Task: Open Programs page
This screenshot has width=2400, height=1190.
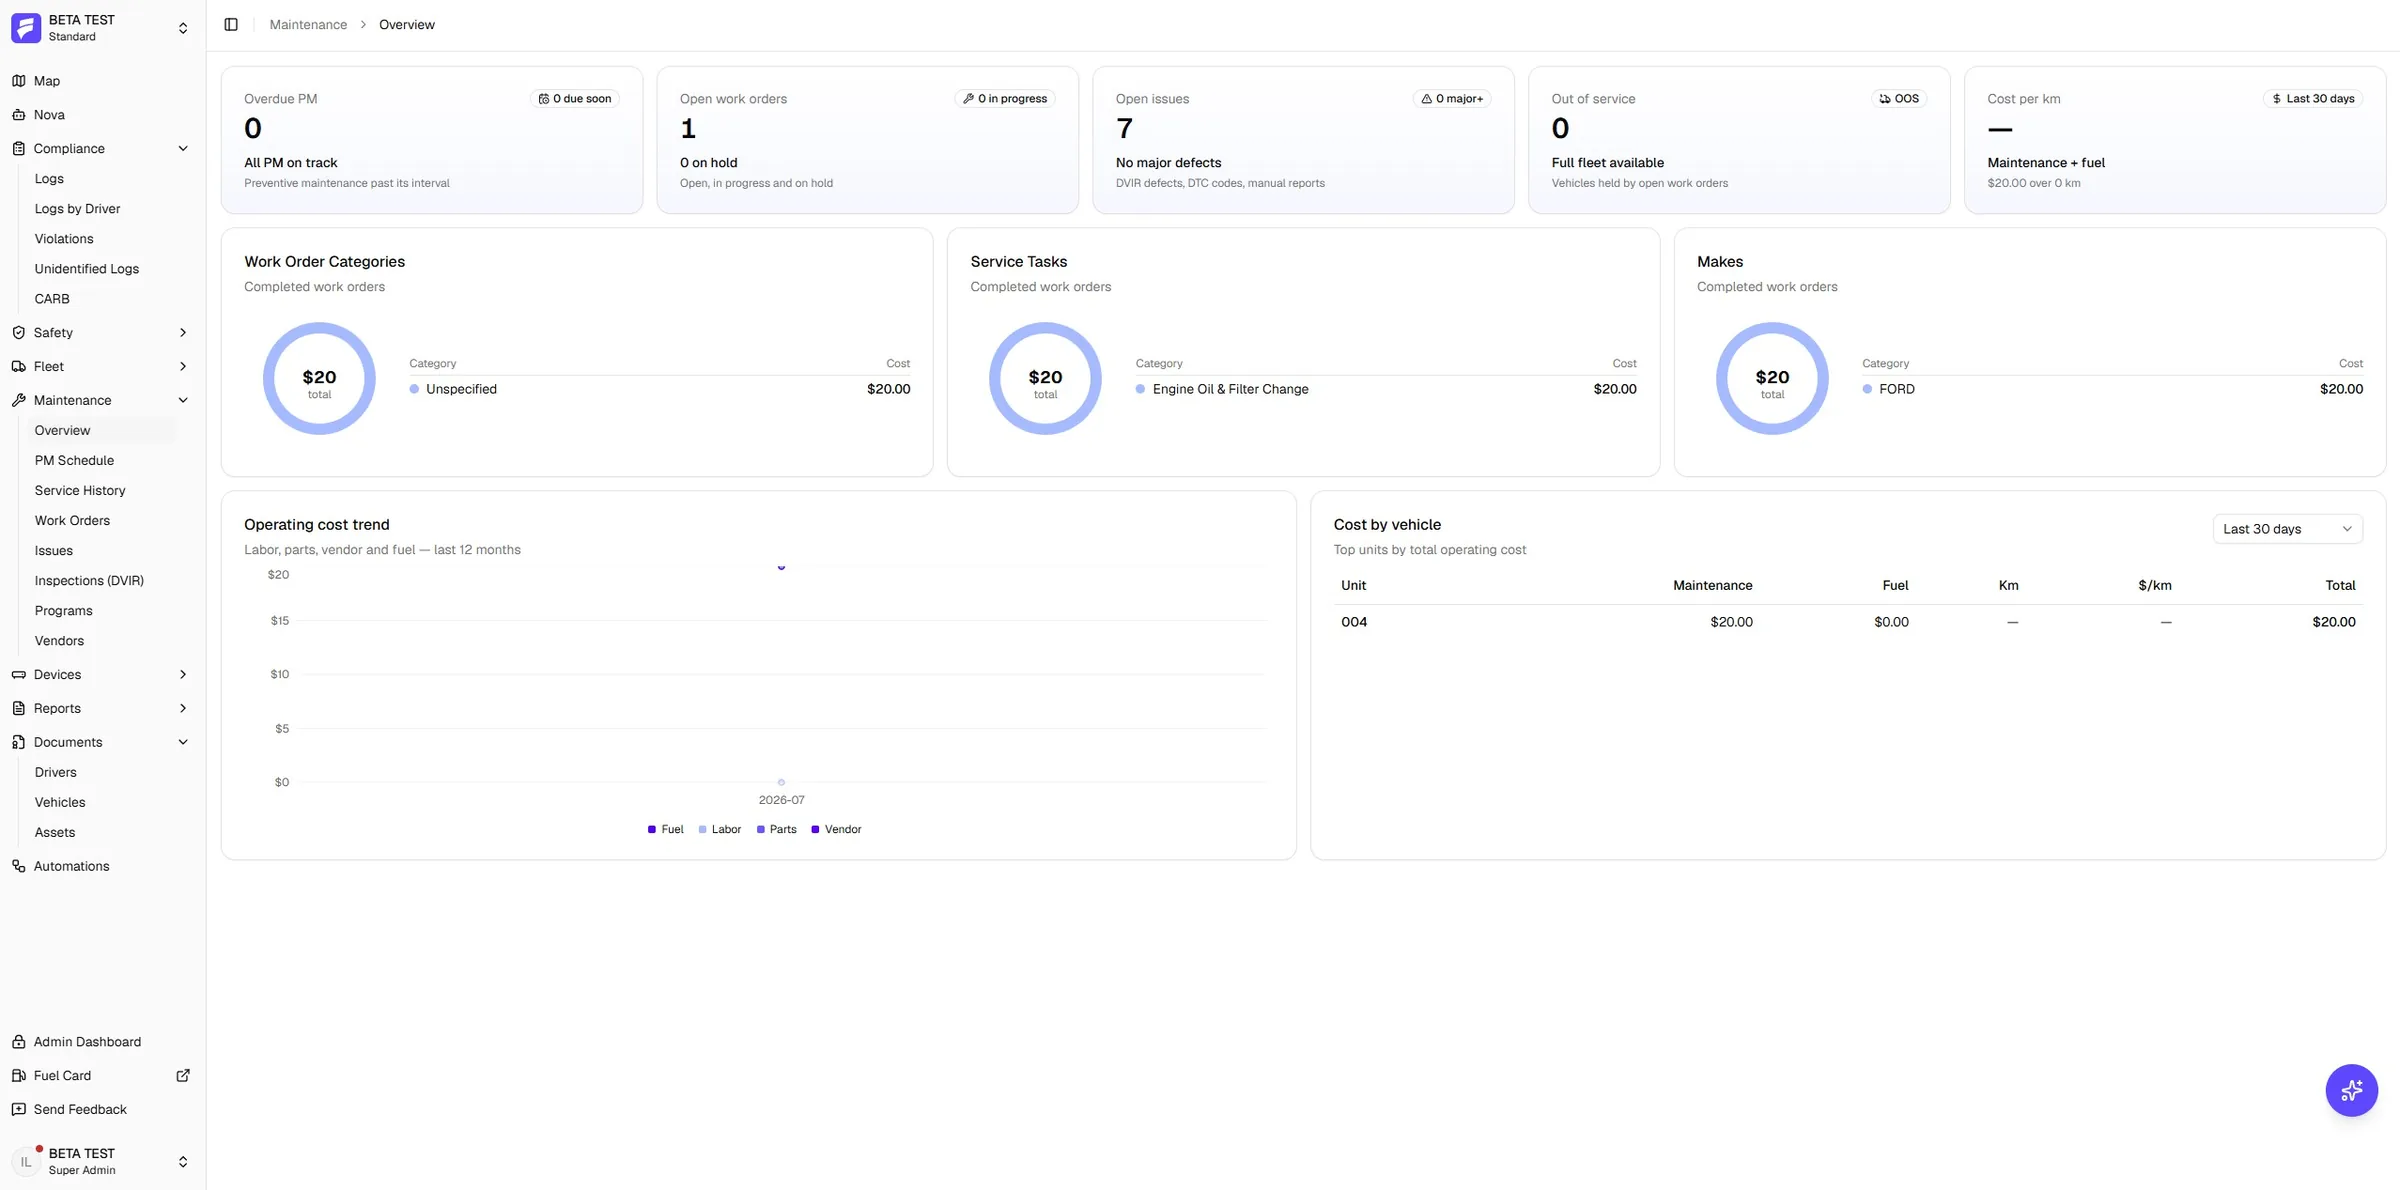Action: click(x=63, y=611)
